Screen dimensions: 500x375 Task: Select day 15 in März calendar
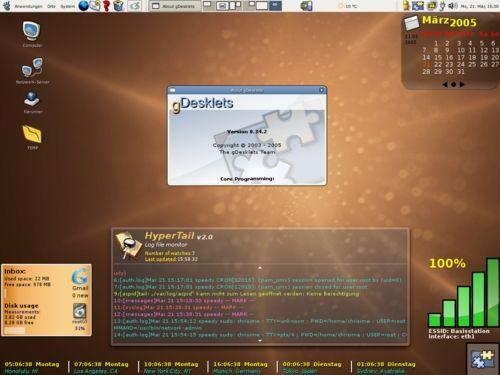coord(438,57)
